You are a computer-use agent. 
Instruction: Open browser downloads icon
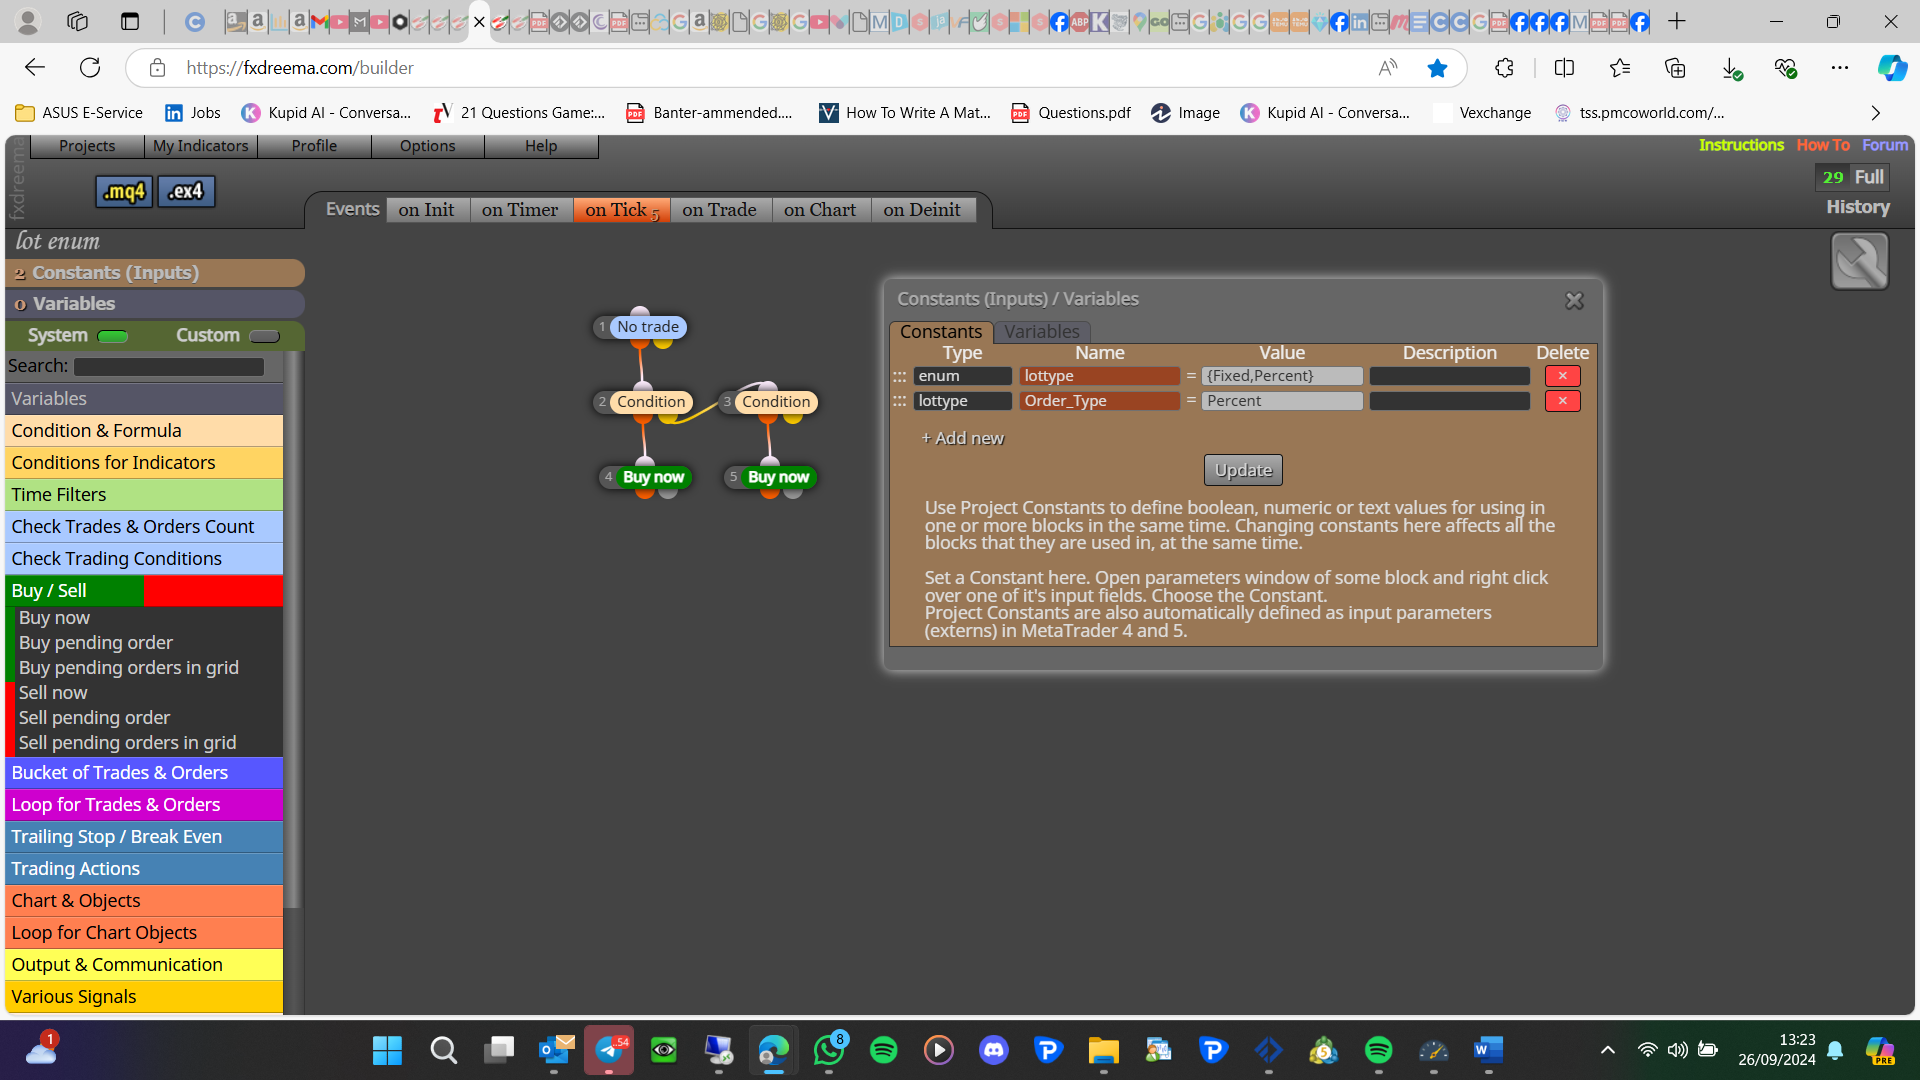pyautogui.click(x=1731, y=68)
